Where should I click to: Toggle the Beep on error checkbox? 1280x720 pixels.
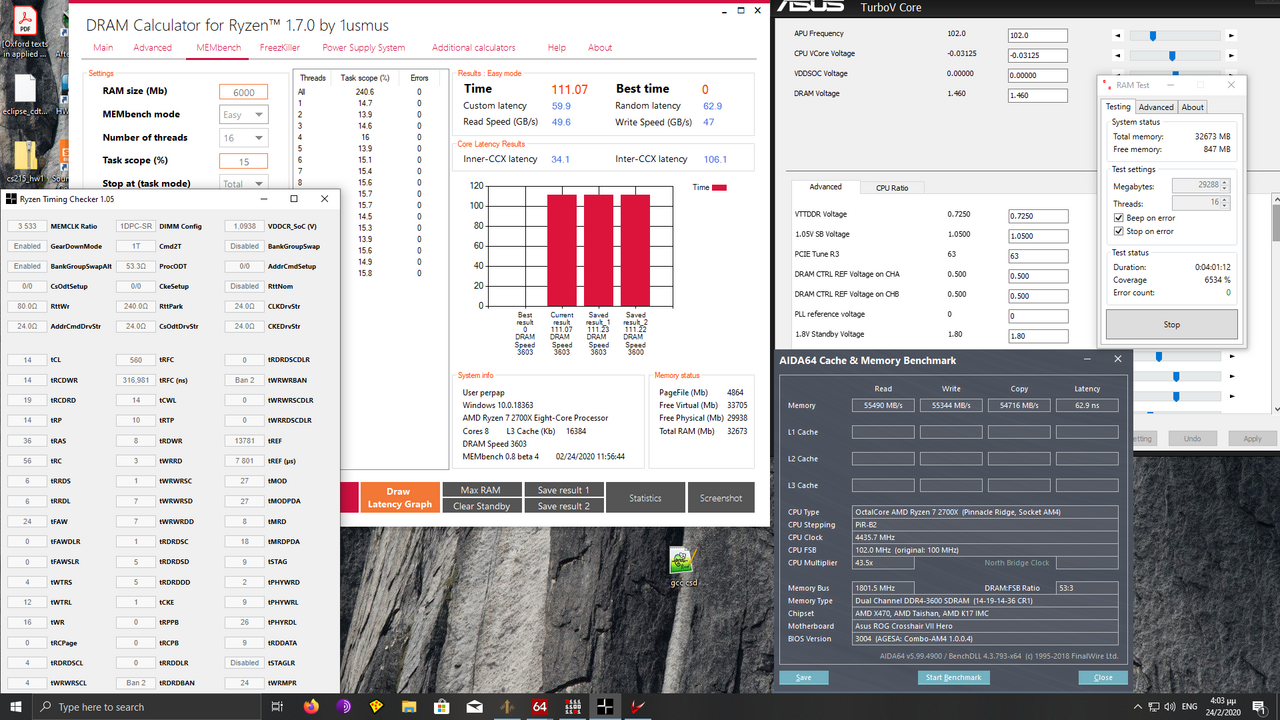(1118, 218)
